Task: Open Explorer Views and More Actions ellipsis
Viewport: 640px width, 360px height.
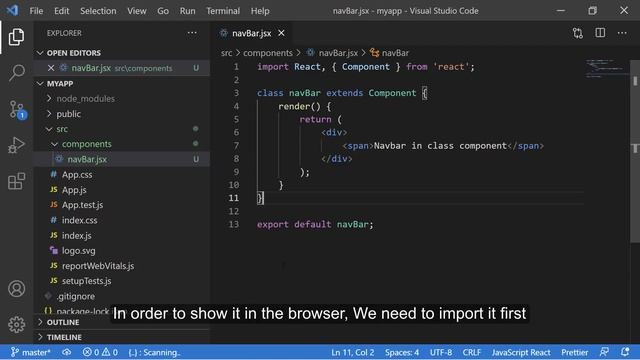Action: pos(192,33)
